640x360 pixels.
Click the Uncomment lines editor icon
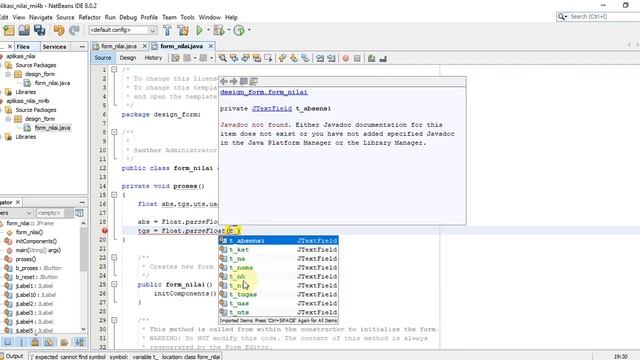(x=383, y=58)
